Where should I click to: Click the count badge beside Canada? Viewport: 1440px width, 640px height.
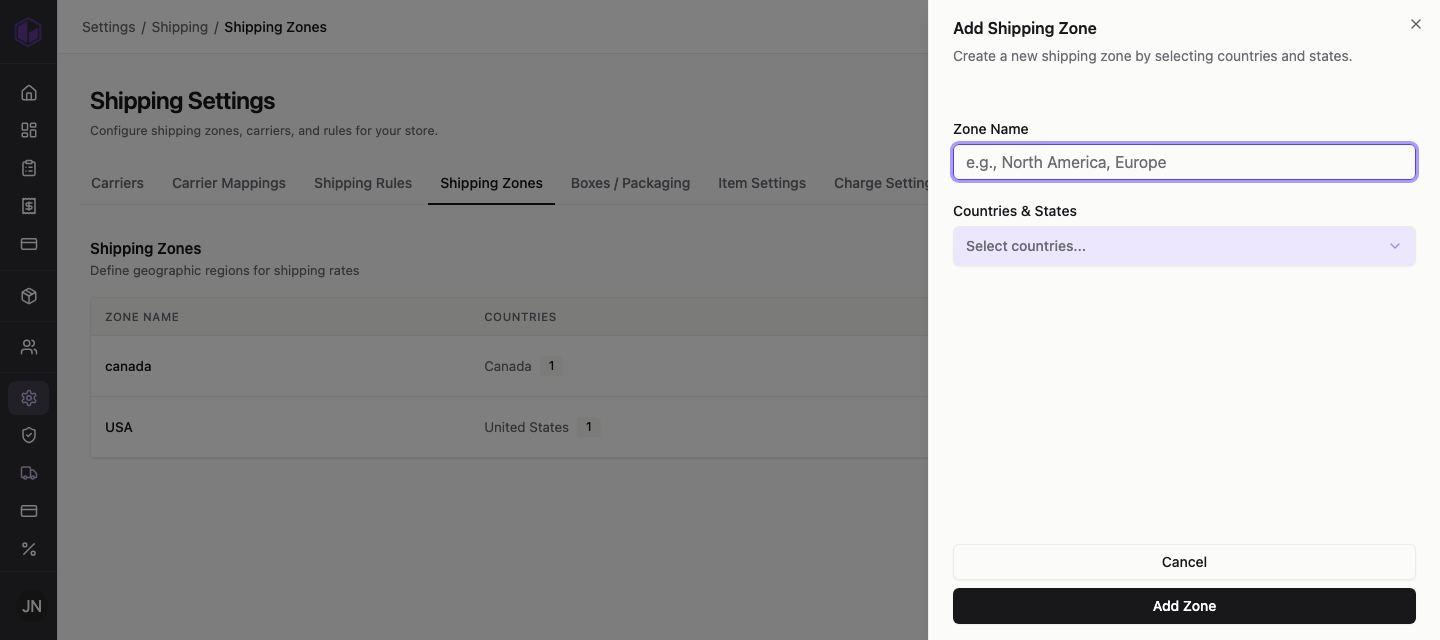coord(551,366)
